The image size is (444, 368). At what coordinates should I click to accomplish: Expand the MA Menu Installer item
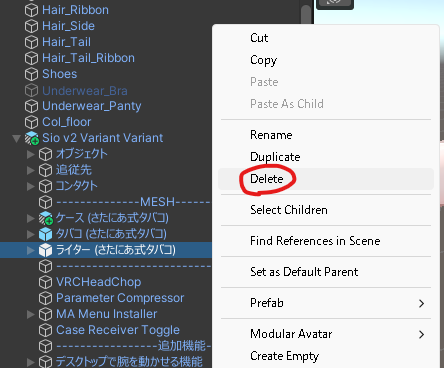[x=31, y=314]
